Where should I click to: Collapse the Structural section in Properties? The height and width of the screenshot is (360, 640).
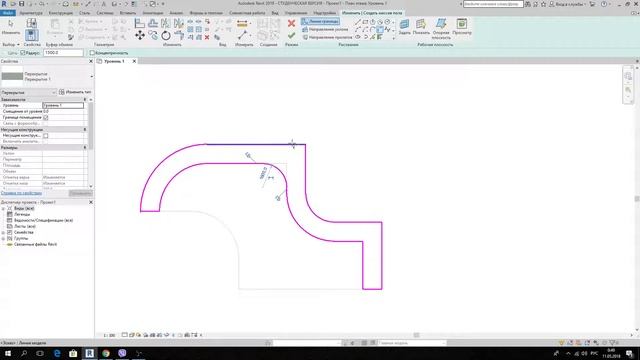(85, 129)
